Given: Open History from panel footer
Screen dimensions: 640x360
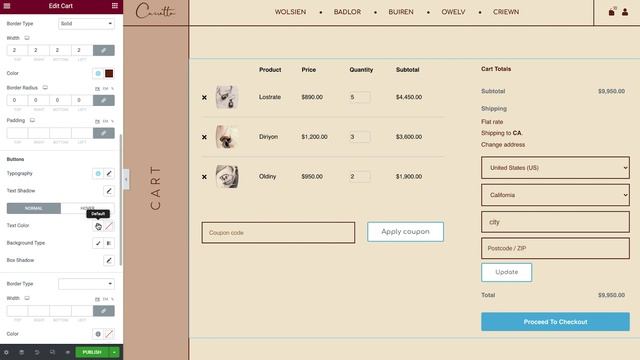Looking at the screenshot, I should (37, 352).
